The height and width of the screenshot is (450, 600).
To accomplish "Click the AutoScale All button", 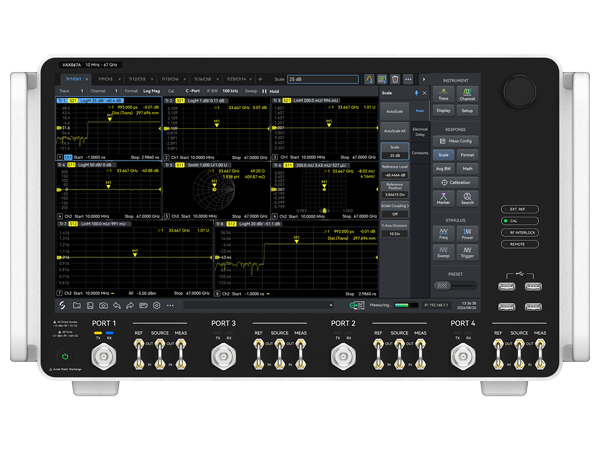I will click(395, 131).
